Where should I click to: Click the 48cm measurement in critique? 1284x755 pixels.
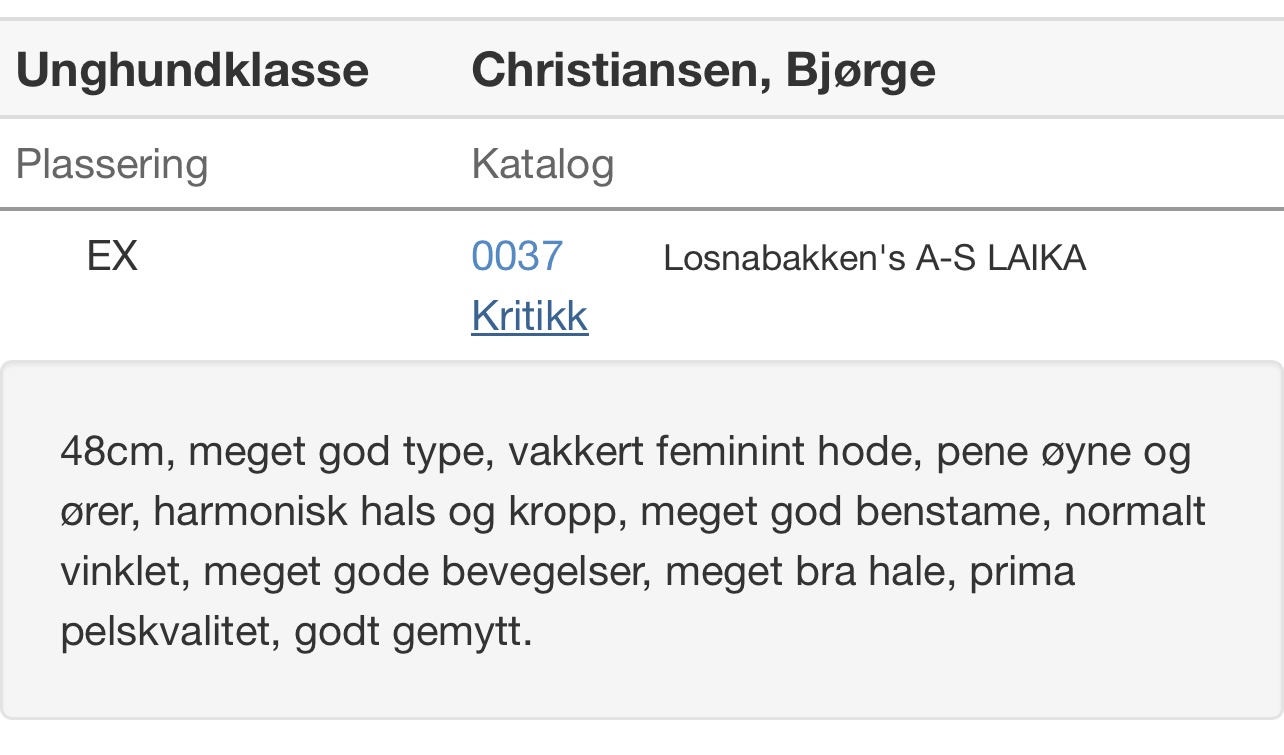click(x=111, y=452)
